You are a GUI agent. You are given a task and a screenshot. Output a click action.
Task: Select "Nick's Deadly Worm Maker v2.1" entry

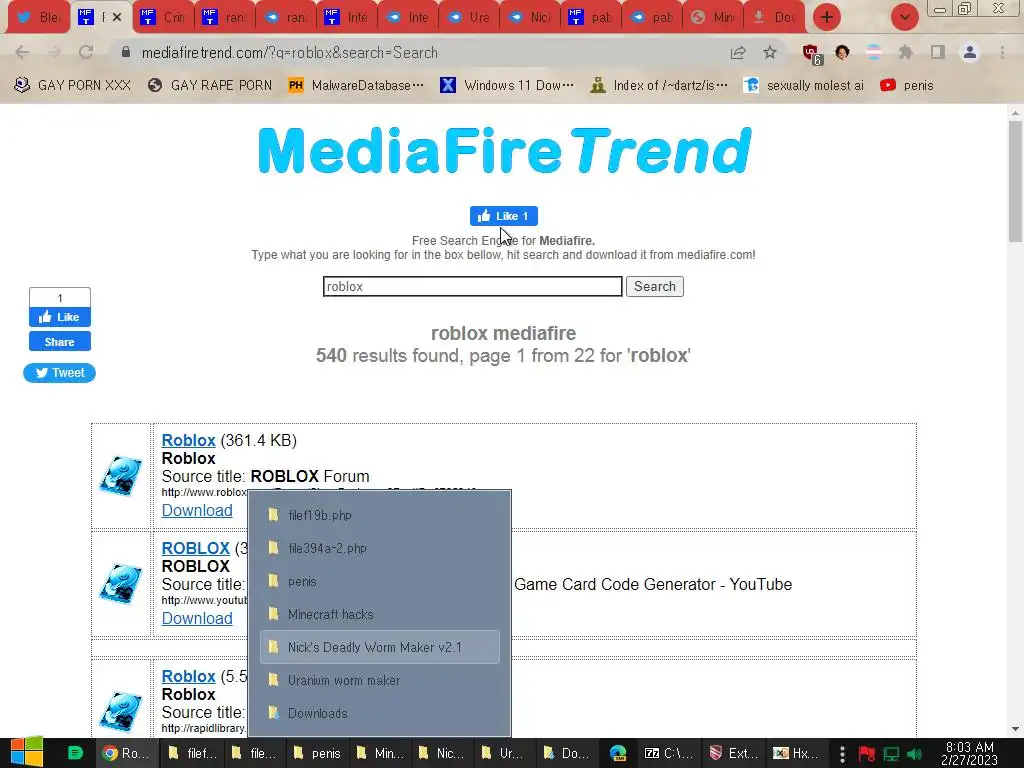click(380, 647)
